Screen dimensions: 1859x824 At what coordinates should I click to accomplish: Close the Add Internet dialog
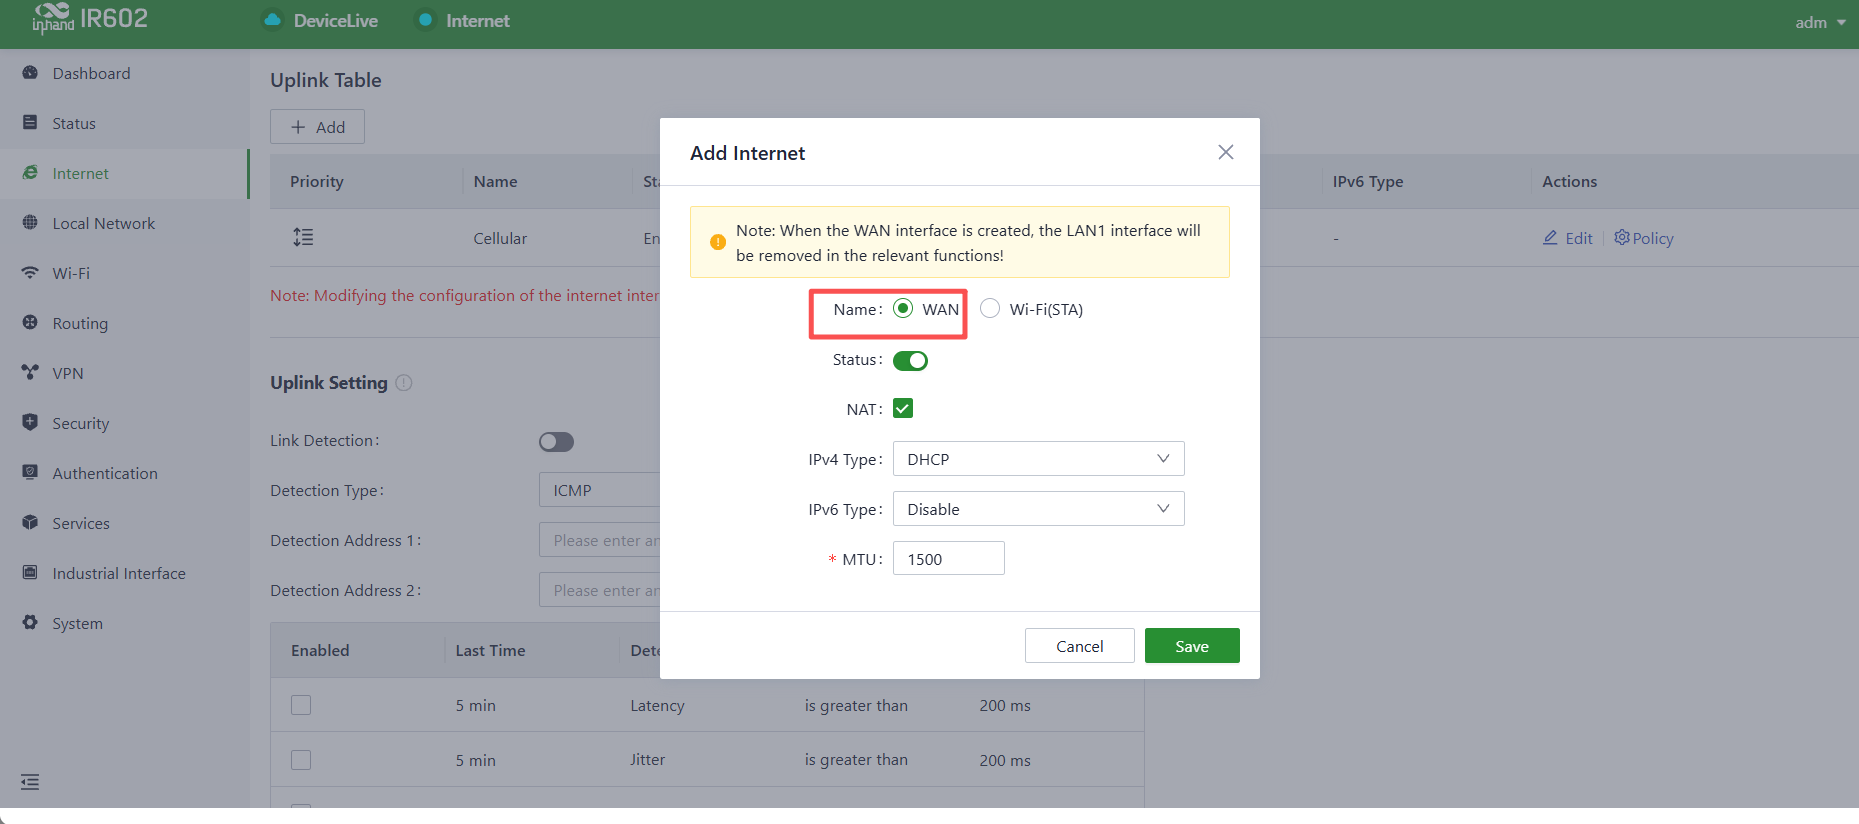pos(1226,152)
